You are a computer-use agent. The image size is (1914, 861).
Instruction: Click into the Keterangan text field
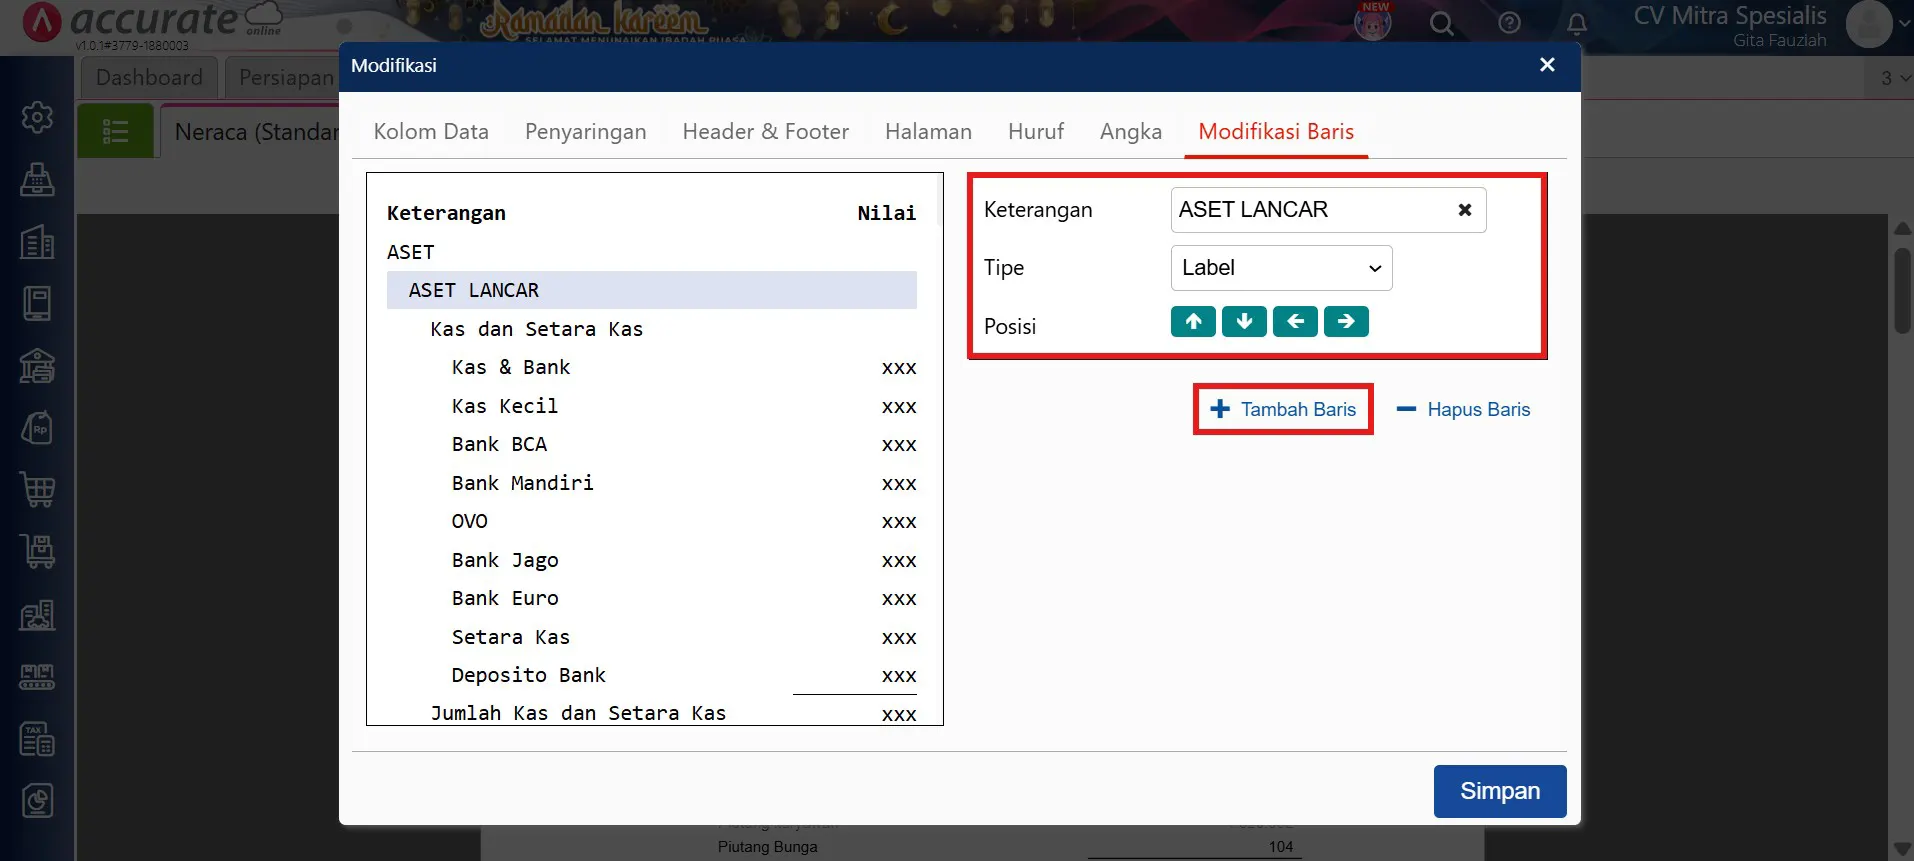pos(1310,210)
